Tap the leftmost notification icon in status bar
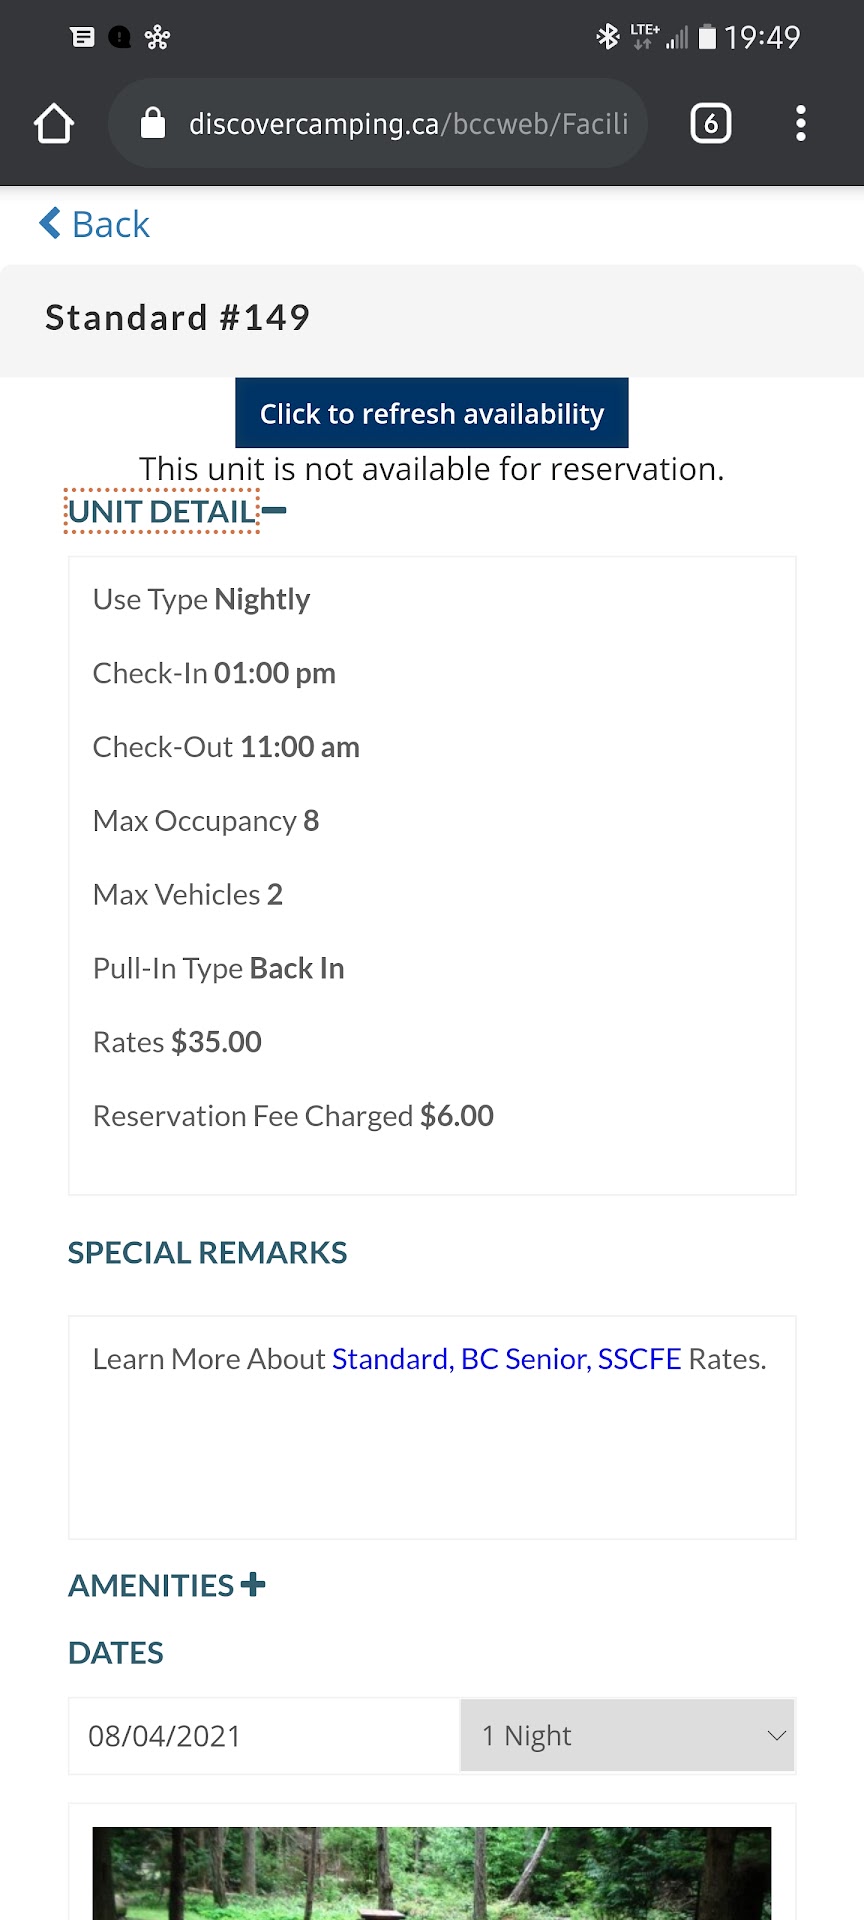 pyautogui.click(x=82, y=38)
